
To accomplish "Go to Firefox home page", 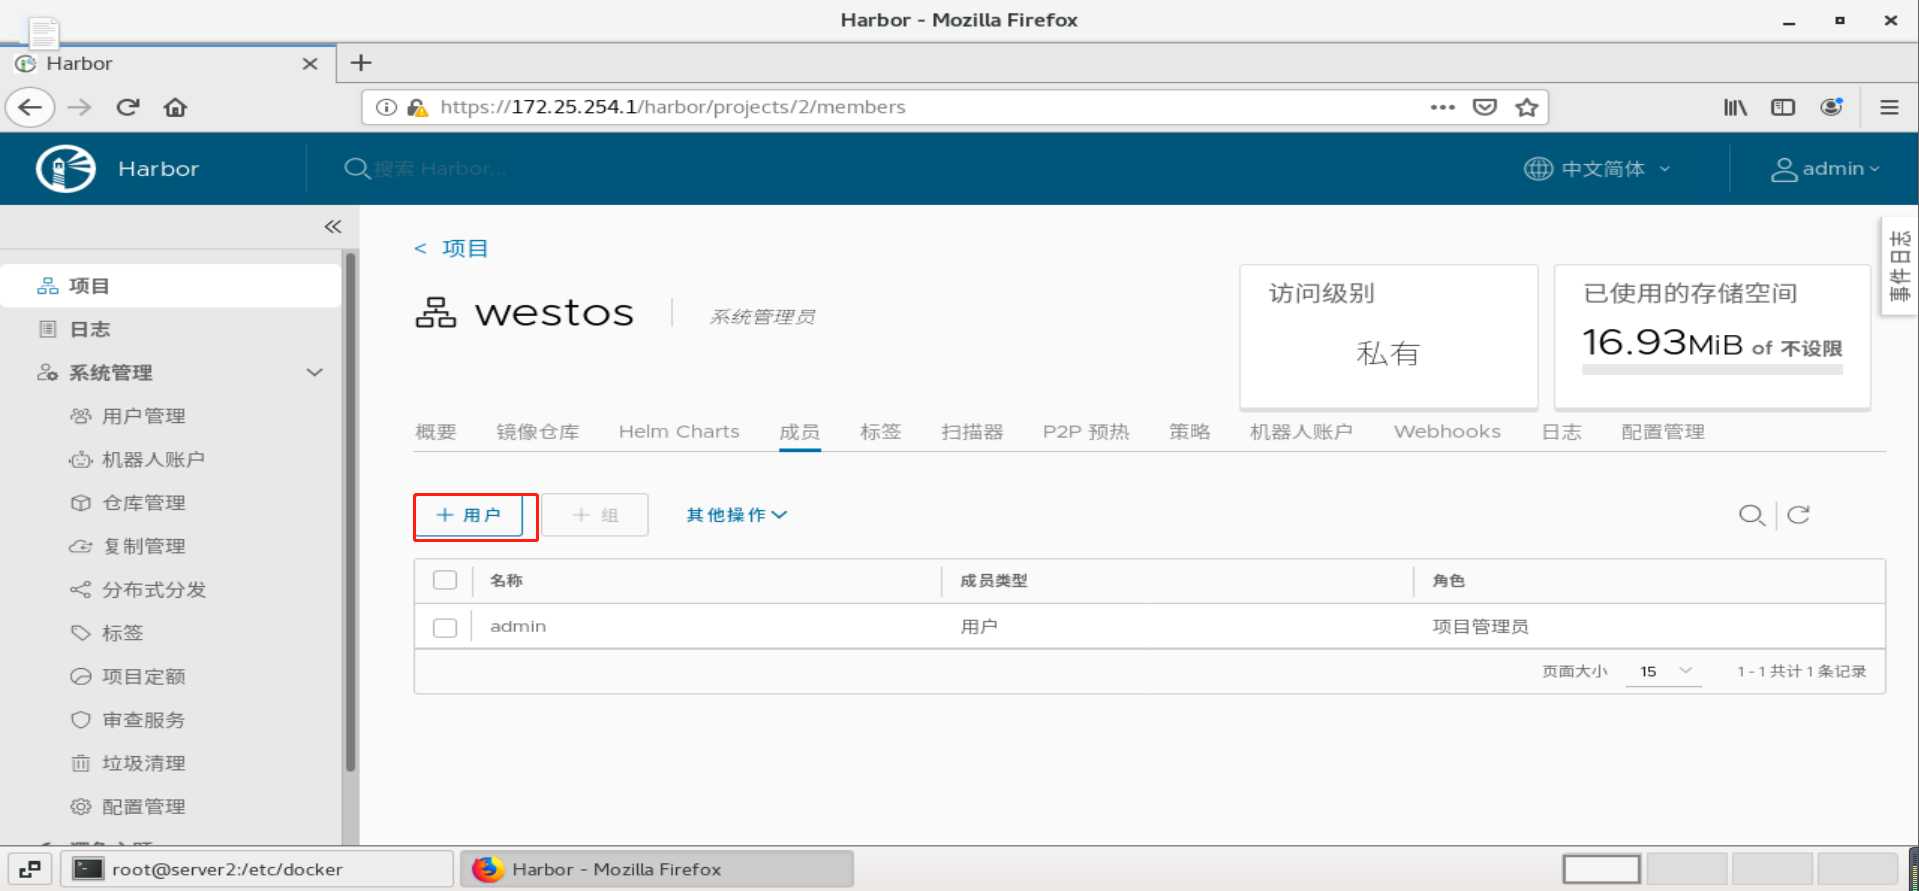I will [x=175, y=107].
